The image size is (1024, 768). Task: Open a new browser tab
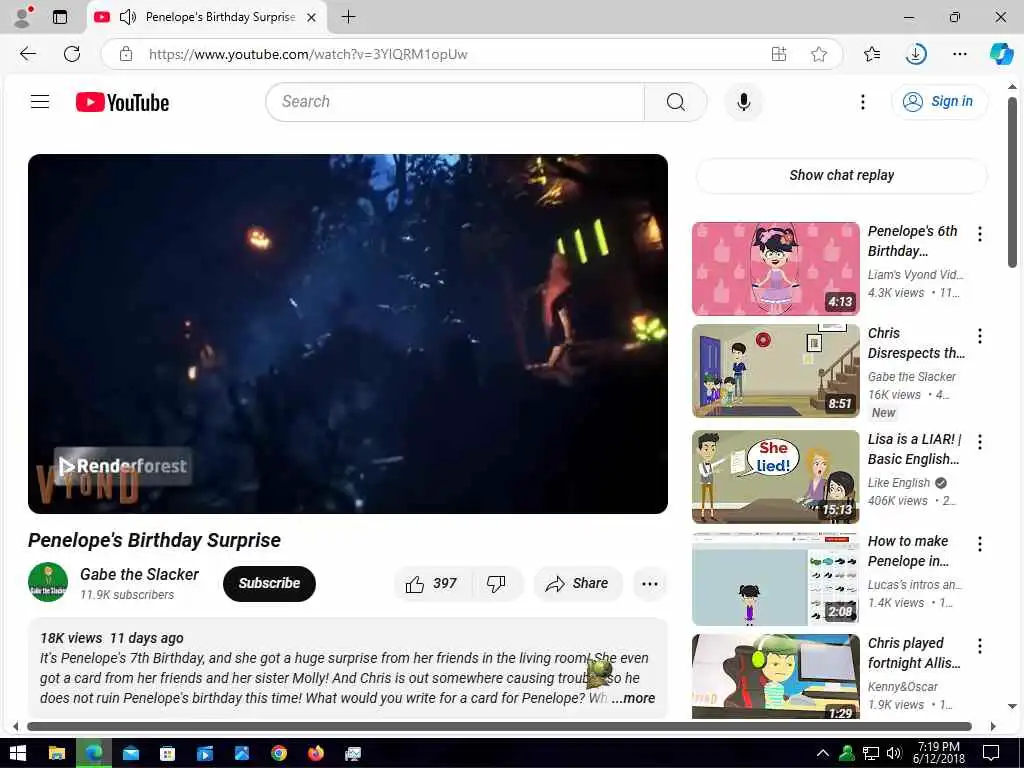point(349,17)
